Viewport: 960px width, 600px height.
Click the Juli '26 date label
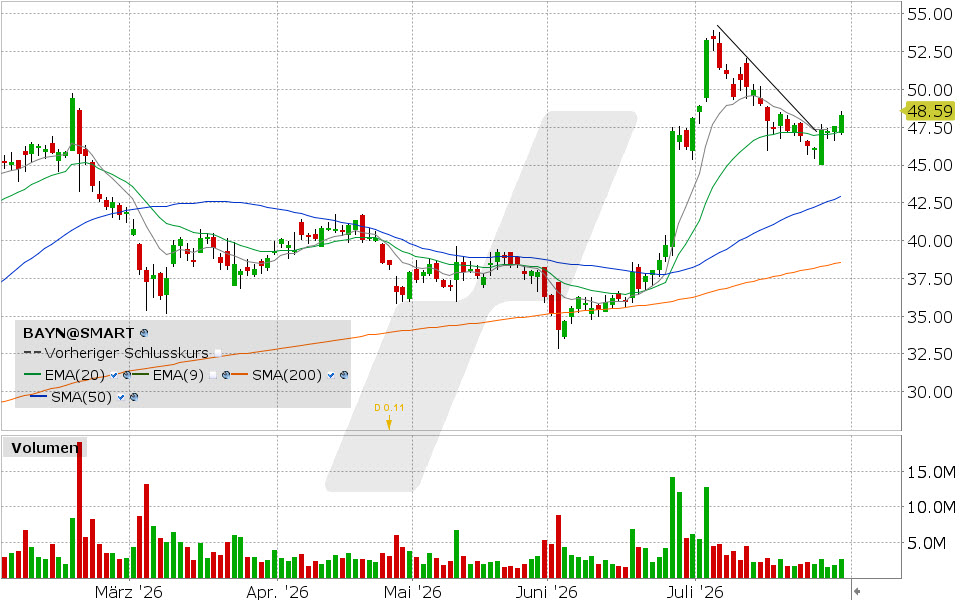pos(695,592)
